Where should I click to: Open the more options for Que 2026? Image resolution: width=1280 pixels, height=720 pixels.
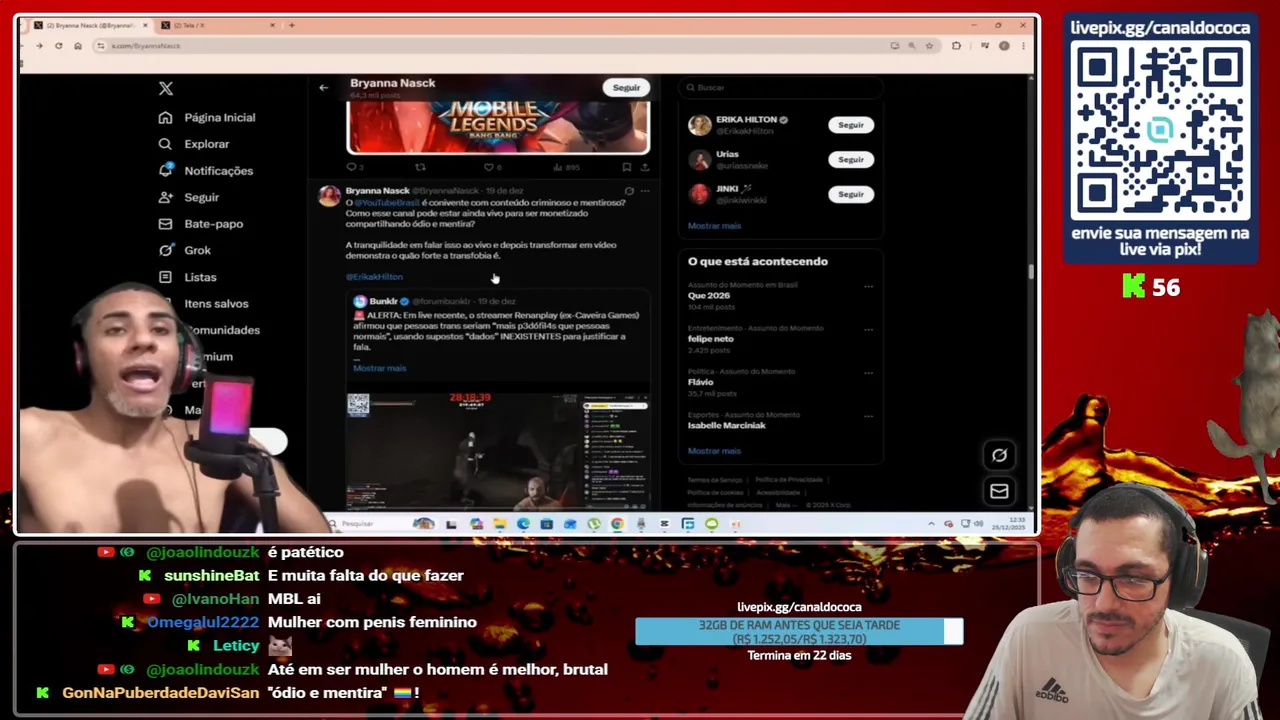point(868,286)
